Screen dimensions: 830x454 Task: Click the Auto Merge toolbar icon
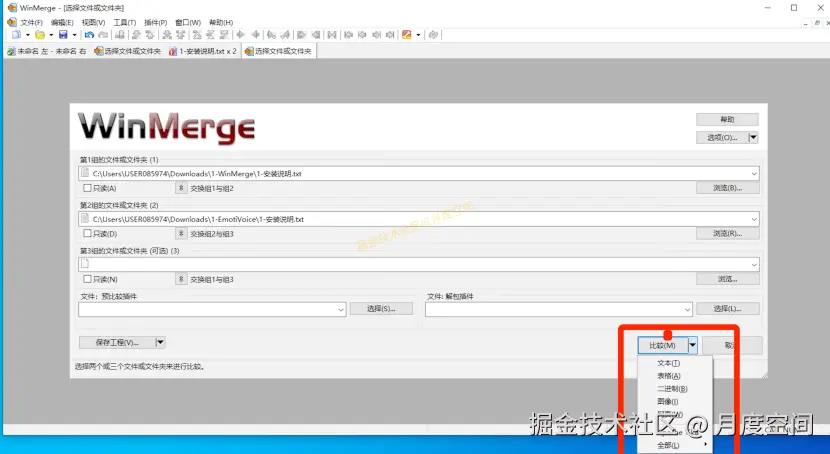click(332, 35)
